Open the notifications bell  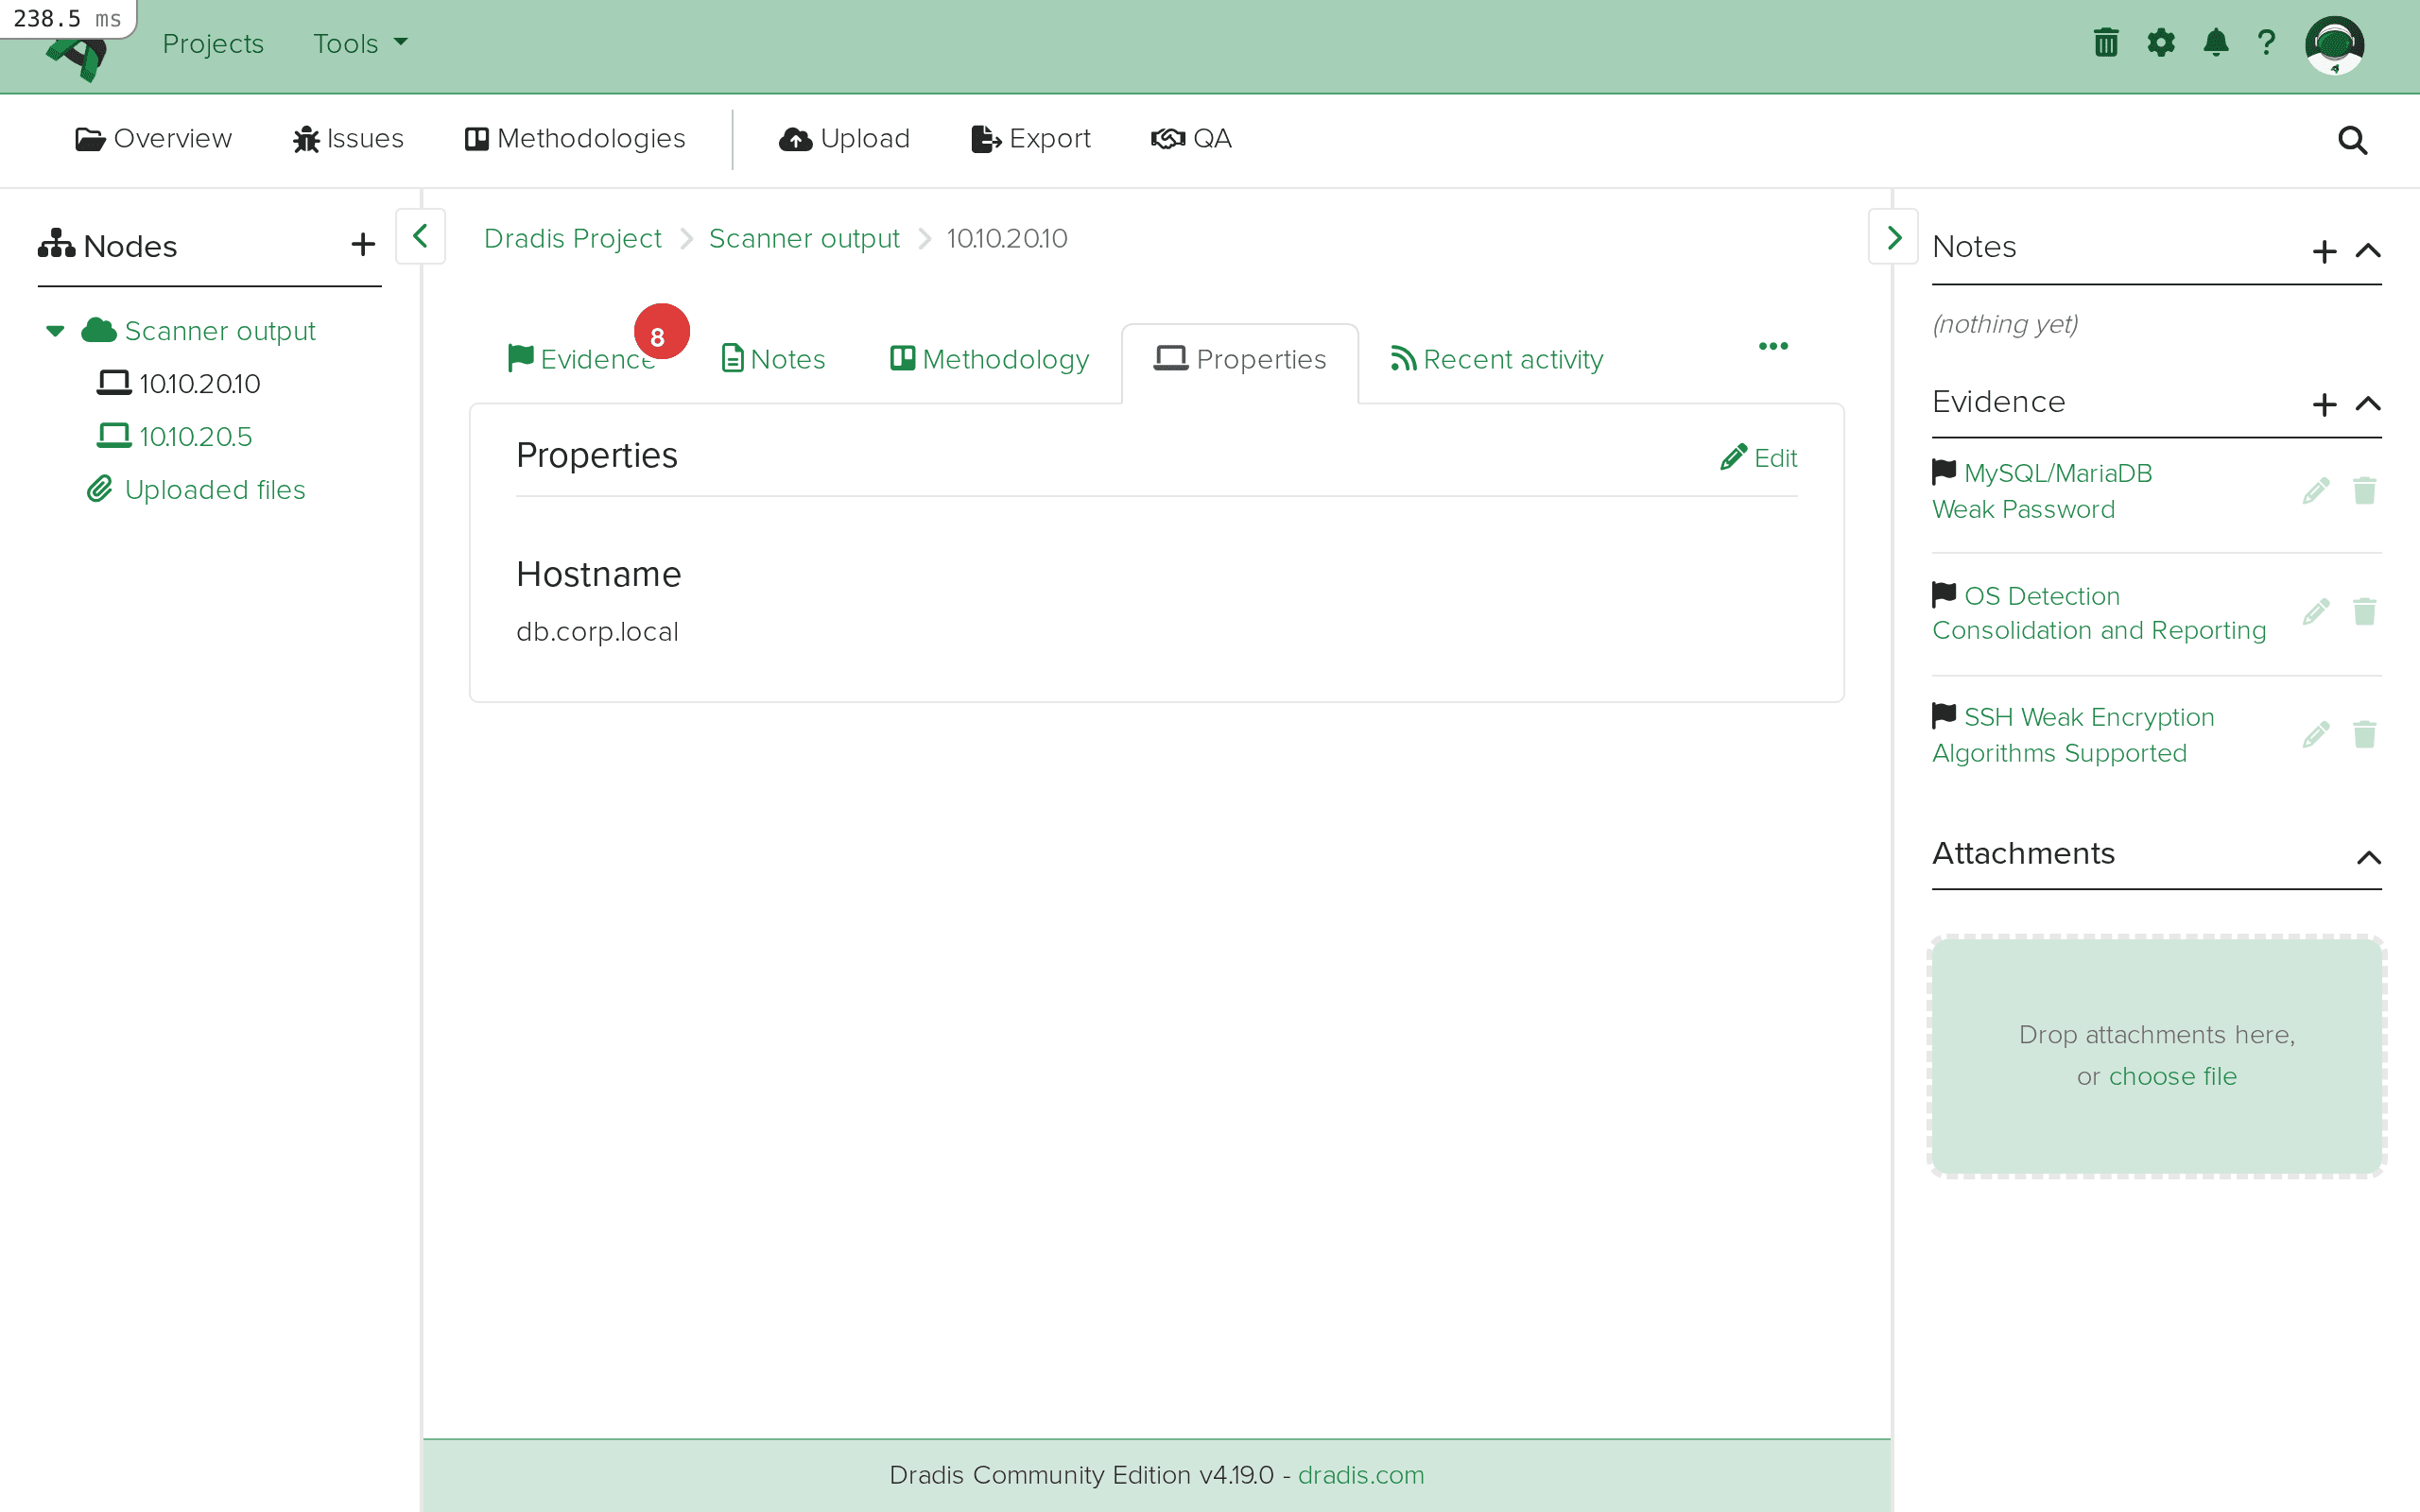[2216, 43]
